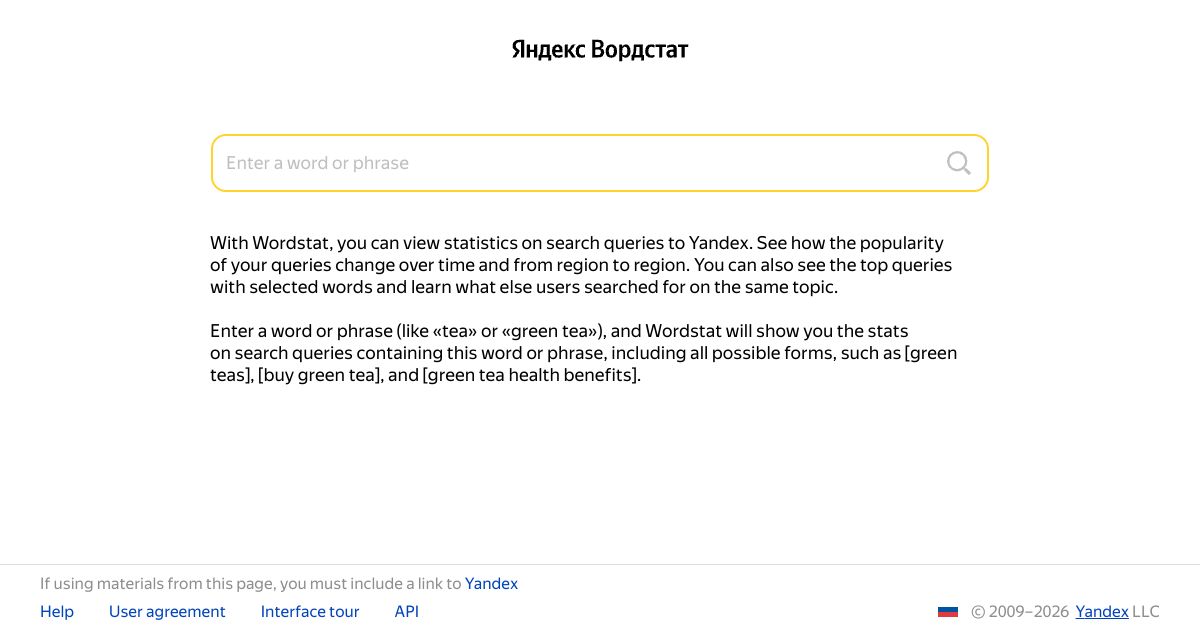Click the 'If using materials from this page' notice
The height and width of the screenshot is (630, 1200).
(x=279, y=584)
